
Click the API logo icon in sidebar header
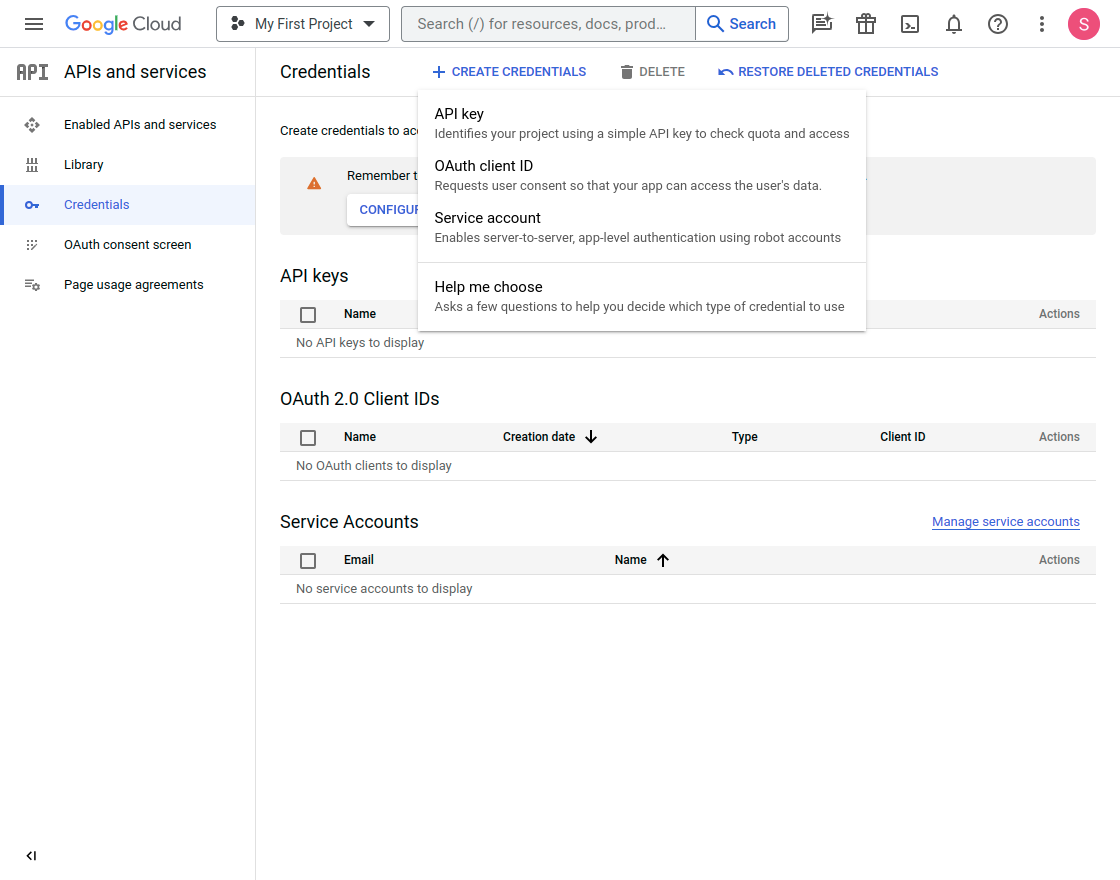(x=32, y=72)
